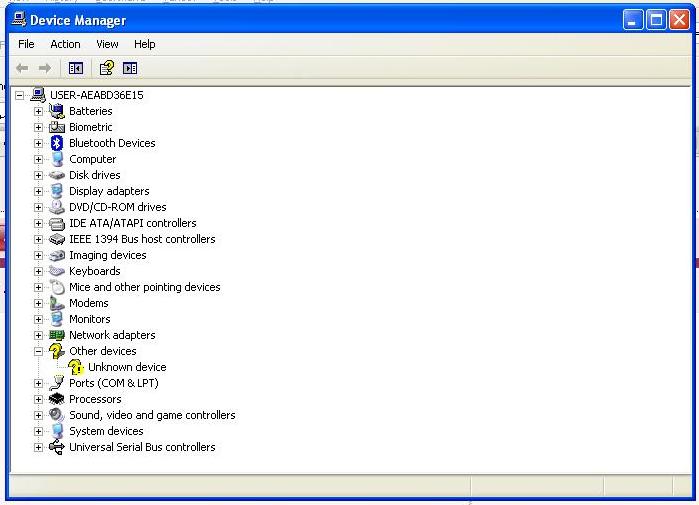Click the Network adapters icon
Image resolution: width=699 pixels, height=505 pixels.
(x=57, y=335)
